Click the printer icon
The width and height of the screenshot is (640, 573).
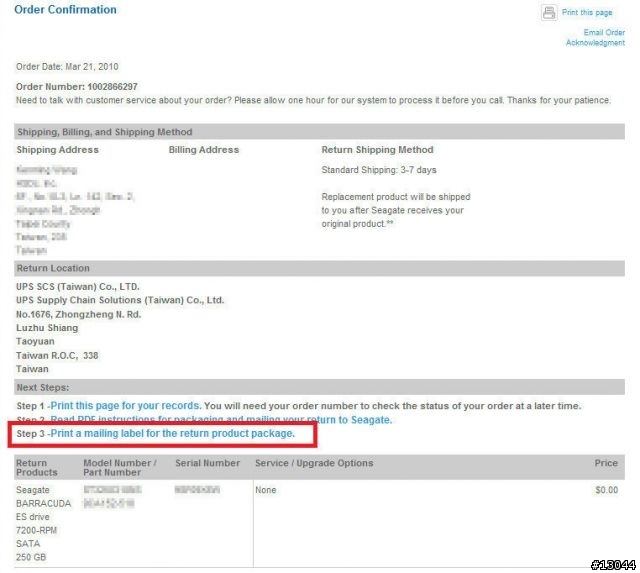coord(549,12)
